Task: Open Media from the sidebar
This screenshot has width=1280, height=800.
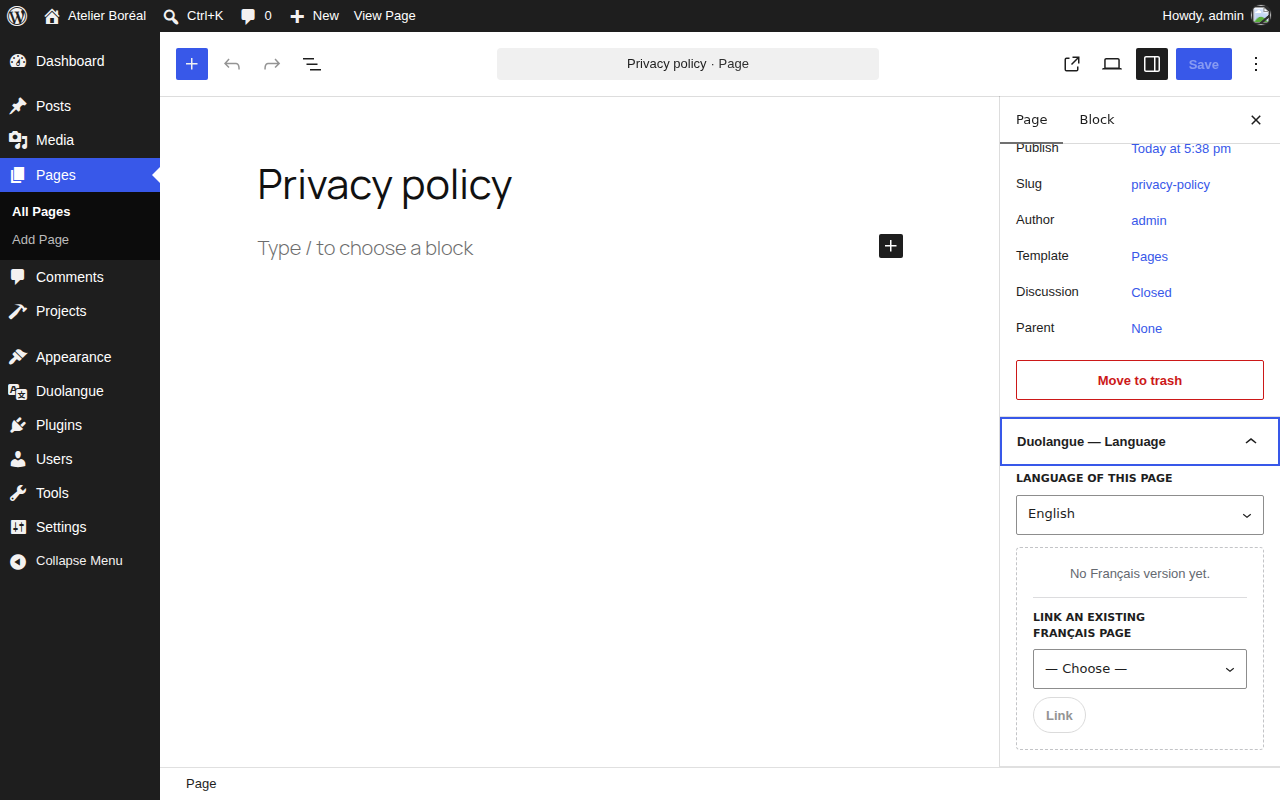Action: (80, 140)
